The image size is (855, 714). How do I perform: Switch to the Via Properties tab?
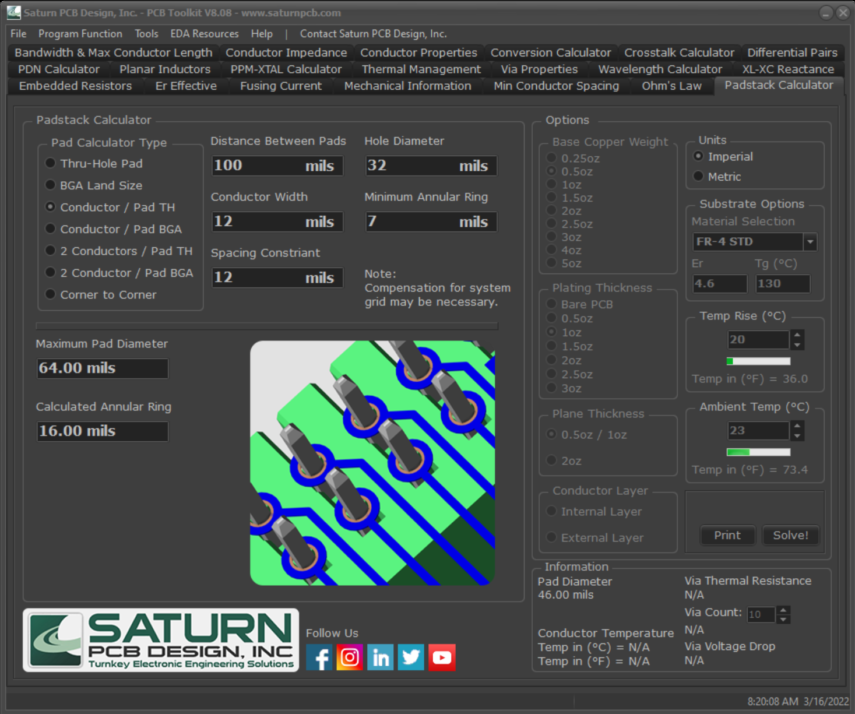[539, 69]
